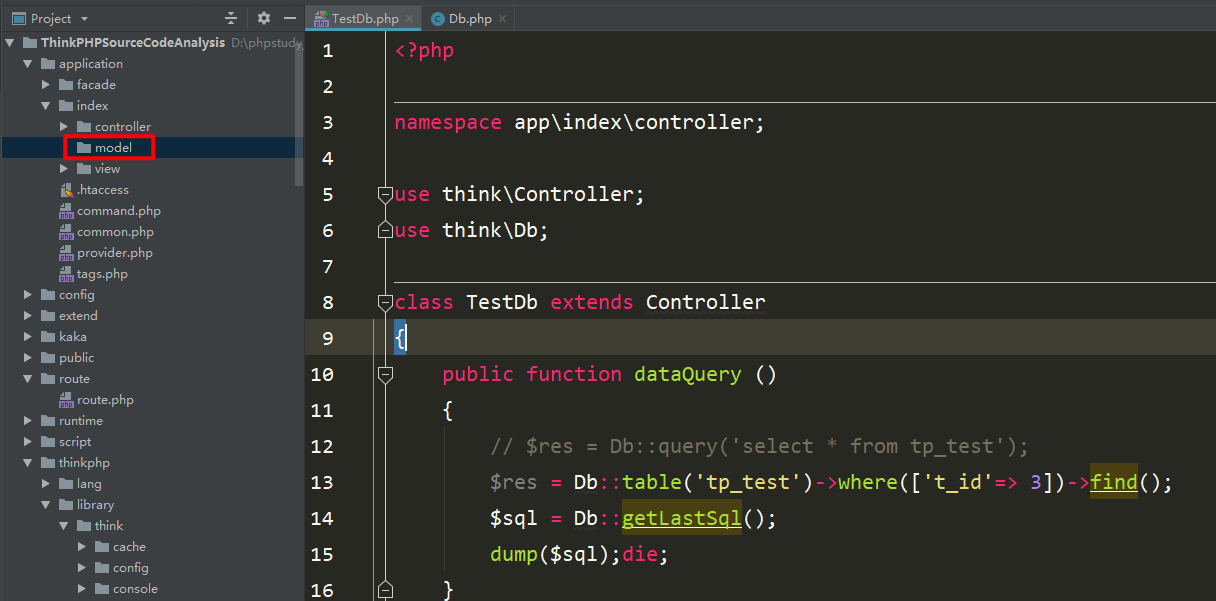Screen dimensions: 1216x601
Task: Fold the class TestDb code block
Action: pos(385,302)
